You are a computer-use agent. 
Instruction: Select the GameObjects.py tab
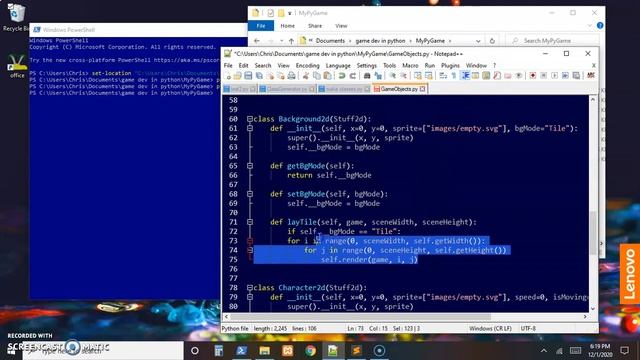click(x=399, y=89)
